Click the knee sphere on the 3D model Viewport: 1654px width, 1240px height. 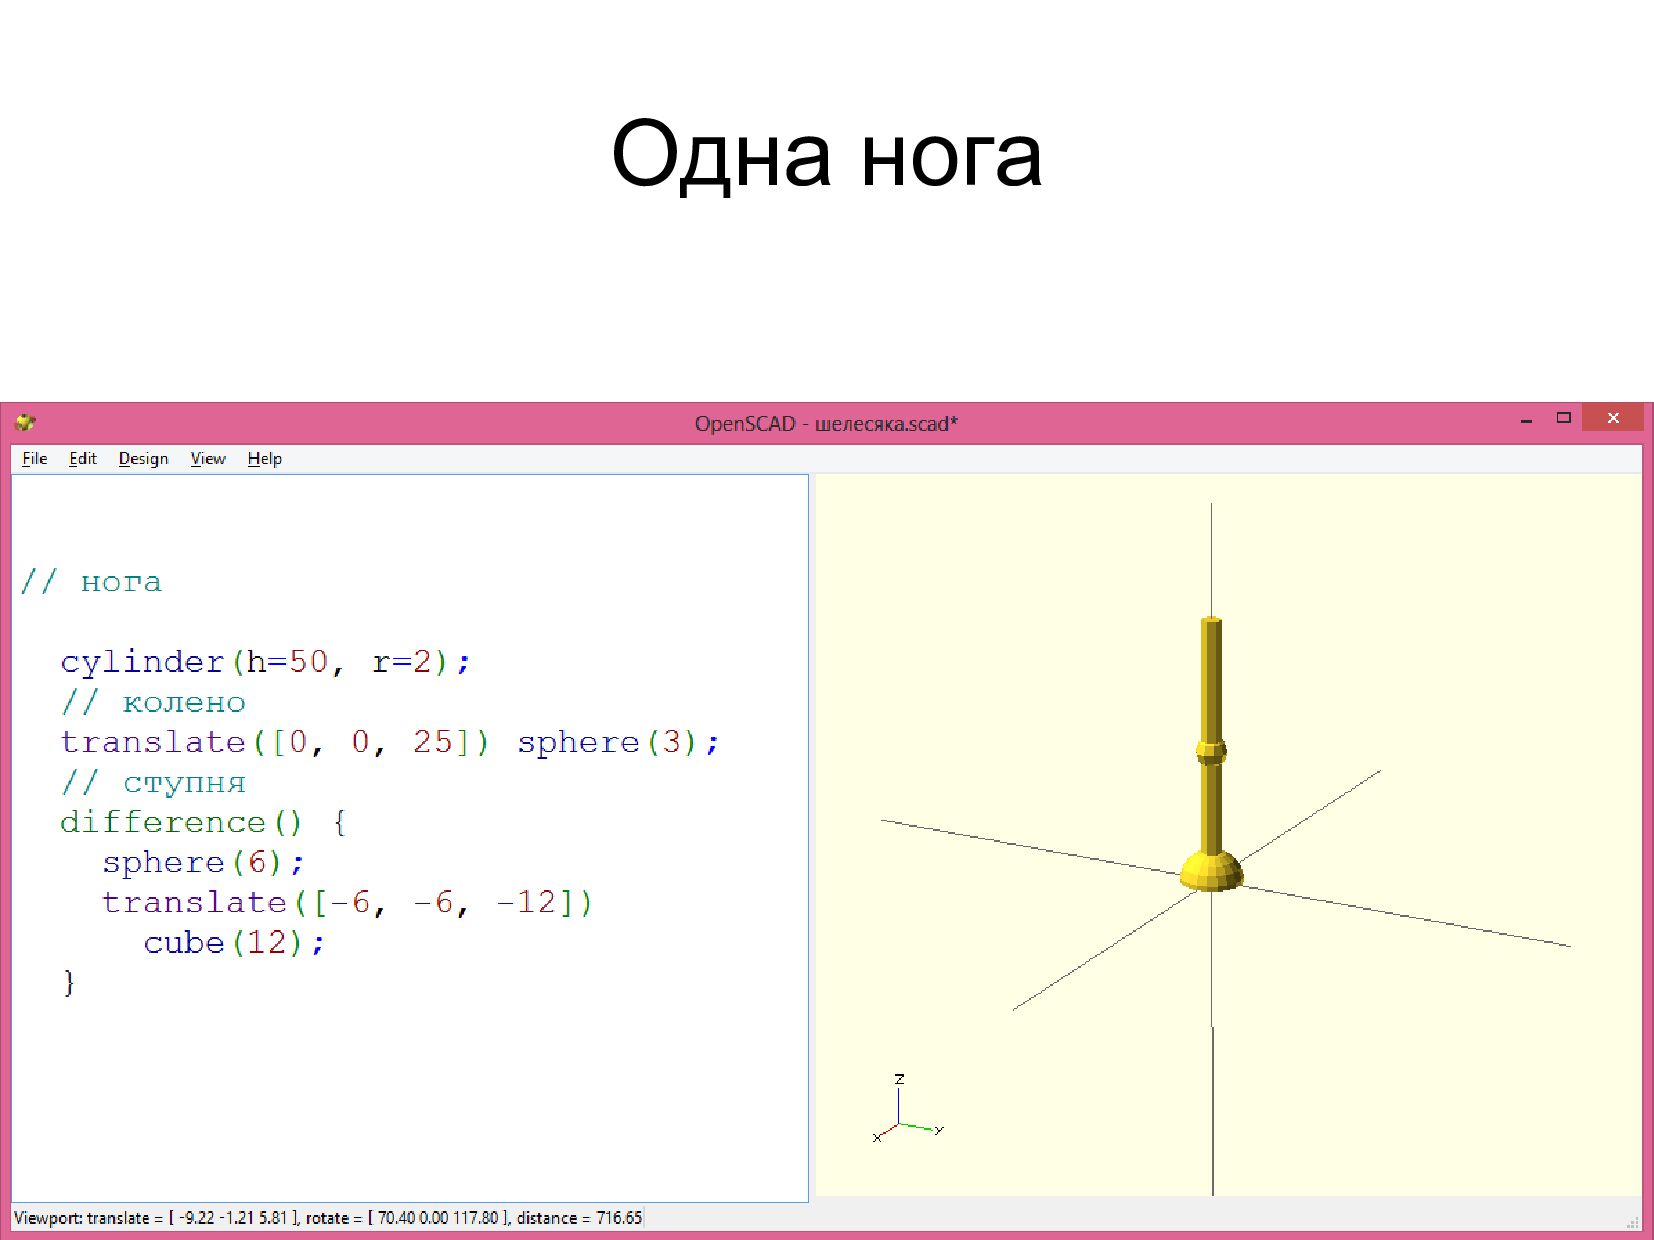tap(1211, 751)
